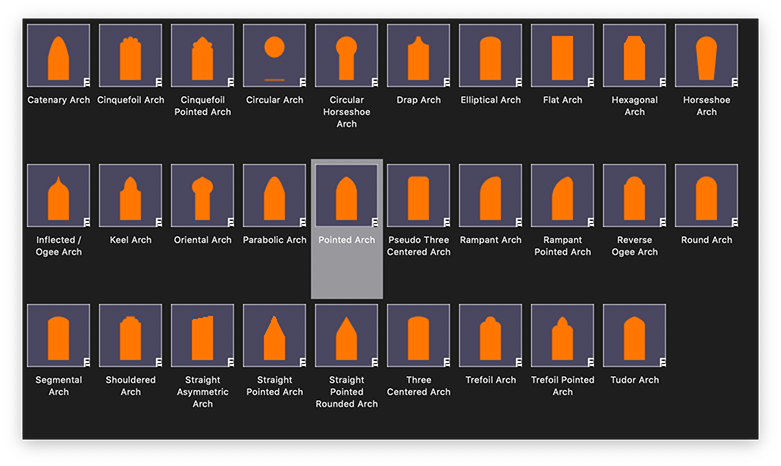
Task: Select the Inflected / Ogee Arch shape
Action: (59, 196)
